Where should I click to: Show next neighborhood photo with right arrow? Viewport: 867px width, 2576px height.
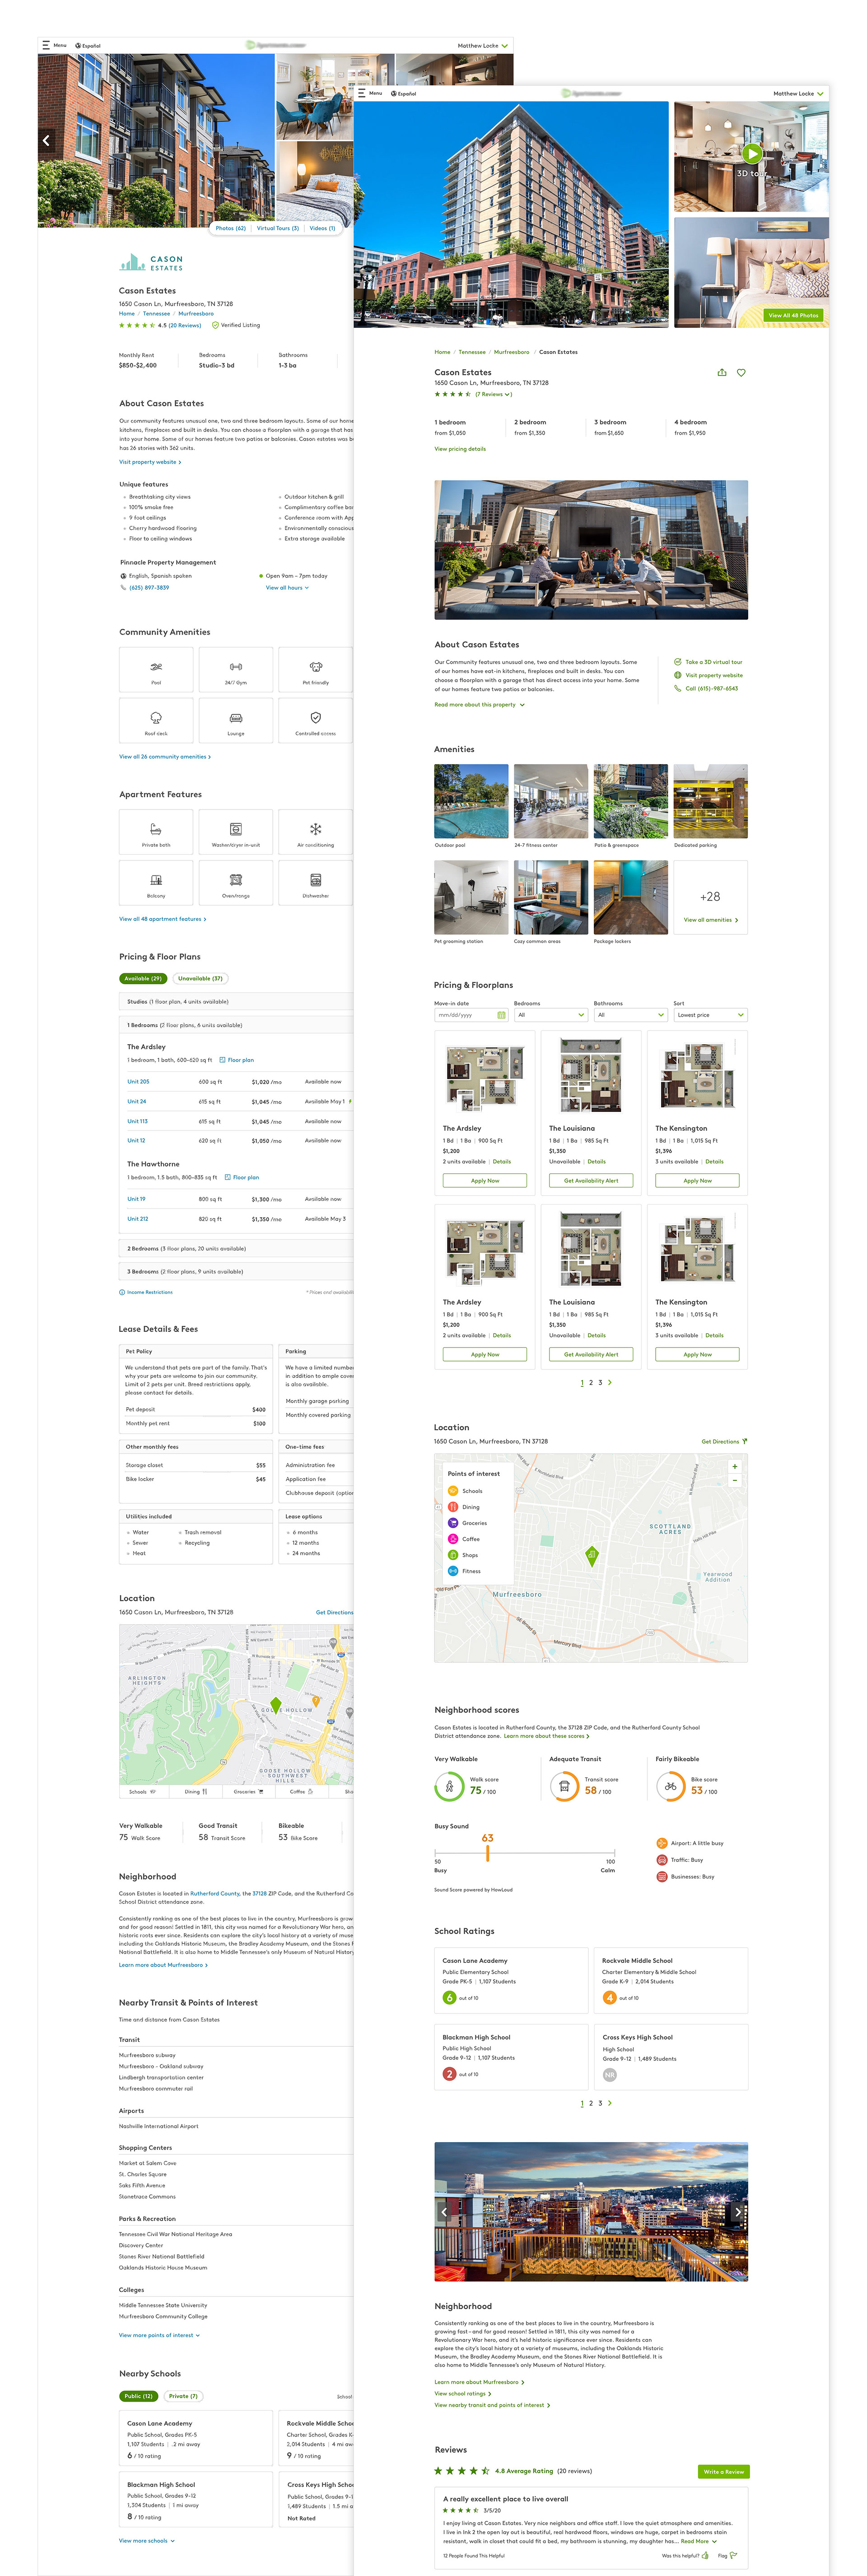coord(738,2212)
